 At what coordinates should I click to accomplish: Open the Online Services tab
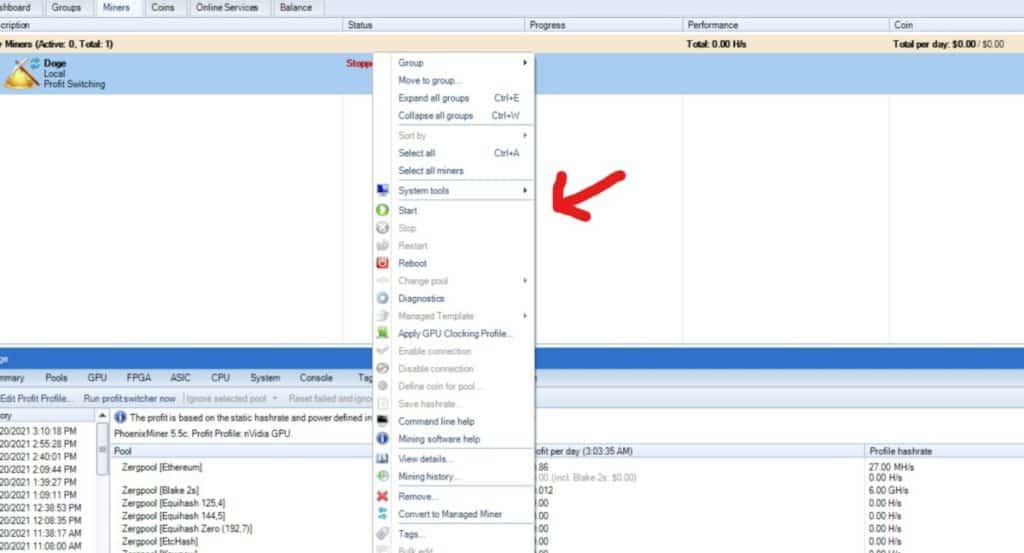click(227, 8)
